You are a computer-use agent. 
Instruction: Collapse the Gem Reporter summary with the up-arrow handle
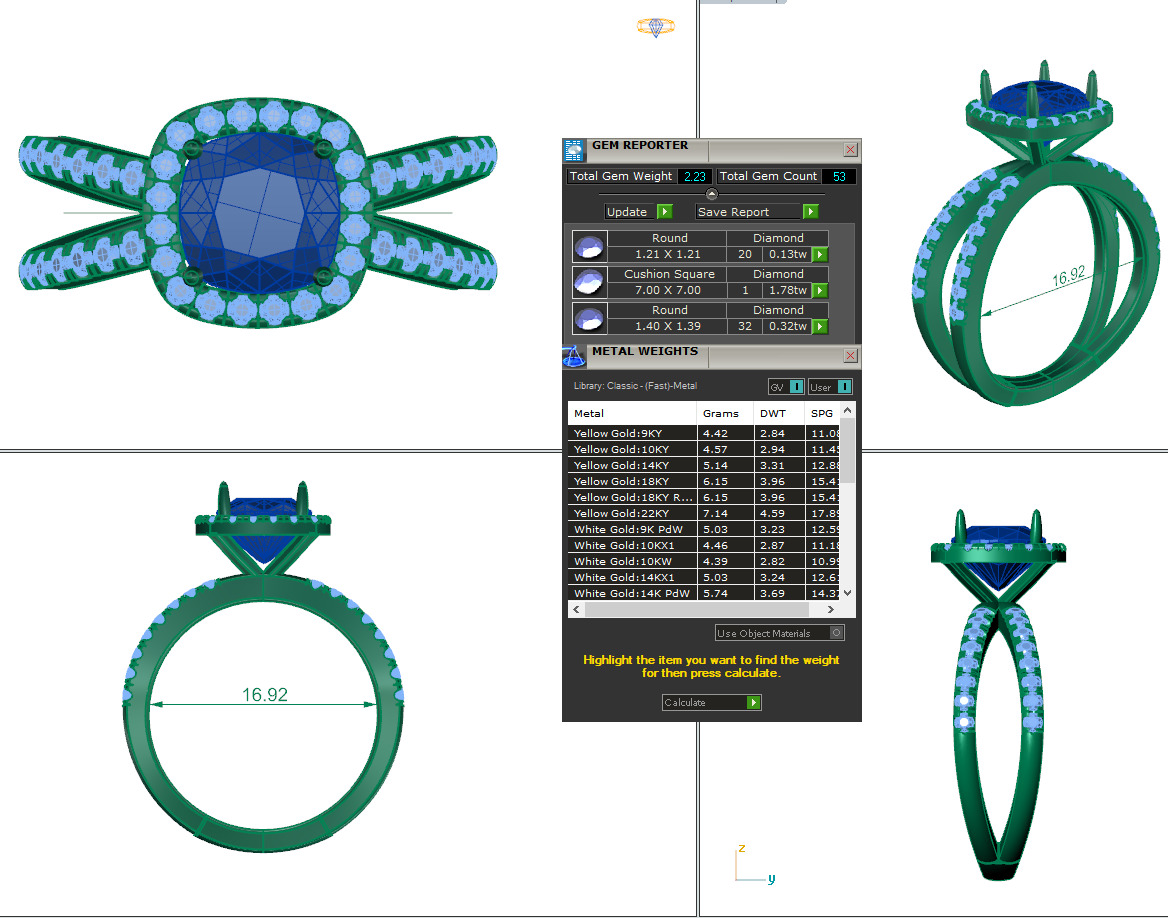tap(711, 194)
